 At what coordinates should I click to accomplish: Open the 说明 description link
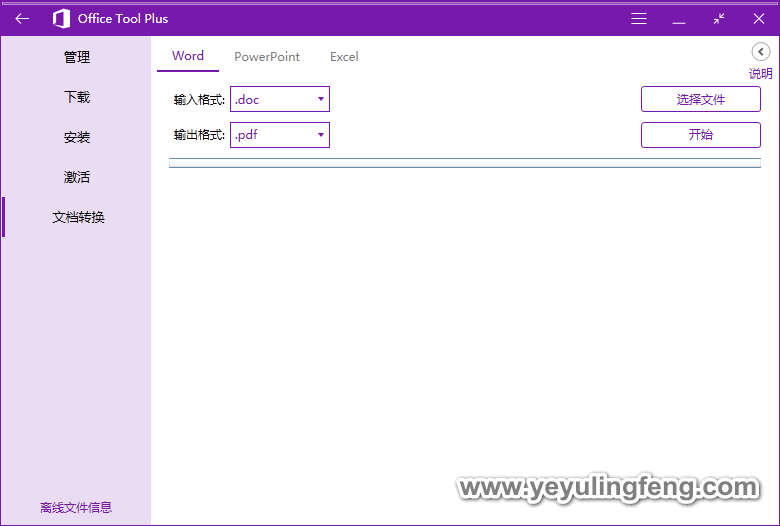pyautogui.click(x=761, y=74)
